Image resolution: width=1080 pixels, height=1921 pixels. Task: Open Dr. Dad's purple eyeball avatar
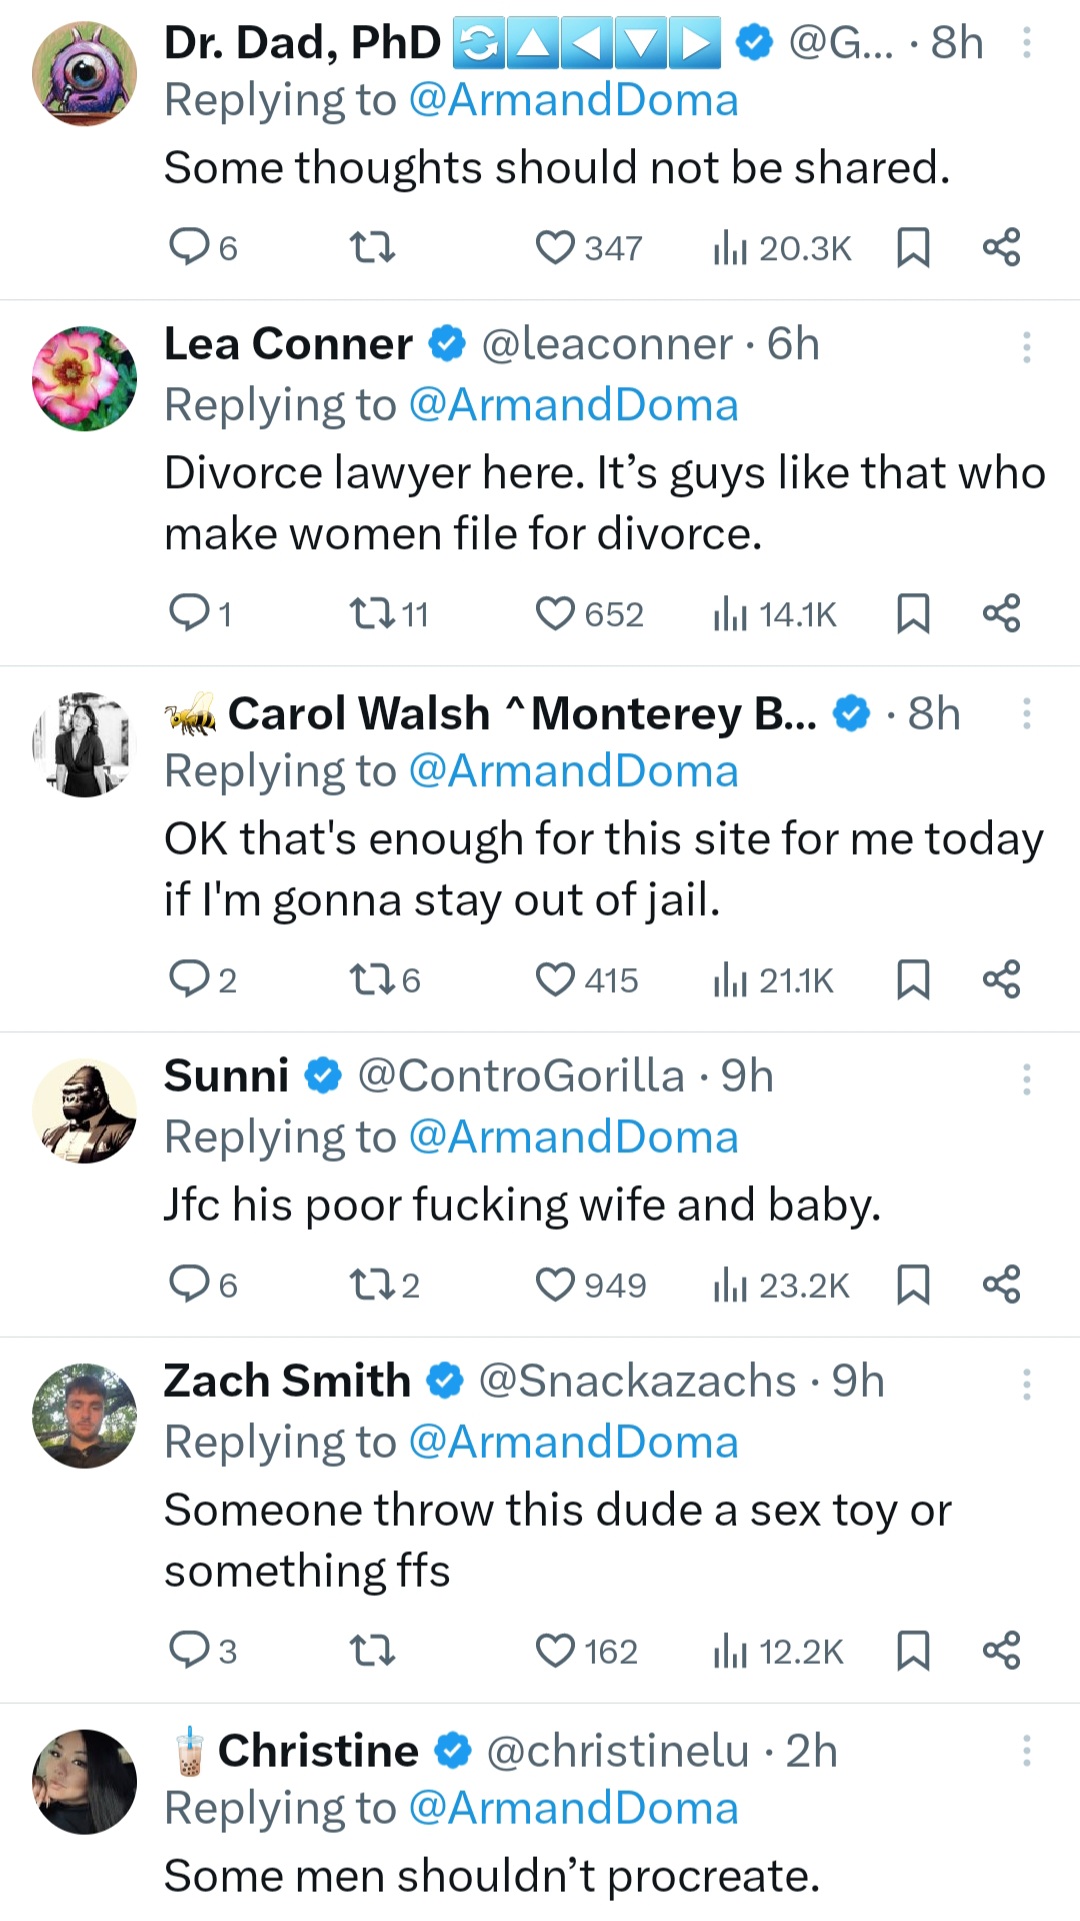(x=85, y=74)
